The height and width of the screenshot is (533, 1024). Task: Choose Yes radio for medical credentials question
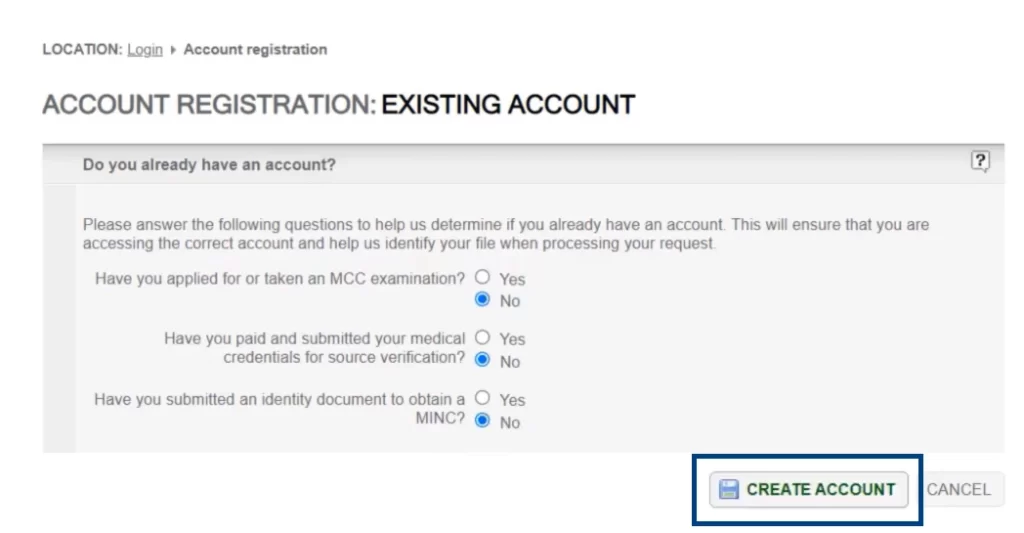coord(483,338)
